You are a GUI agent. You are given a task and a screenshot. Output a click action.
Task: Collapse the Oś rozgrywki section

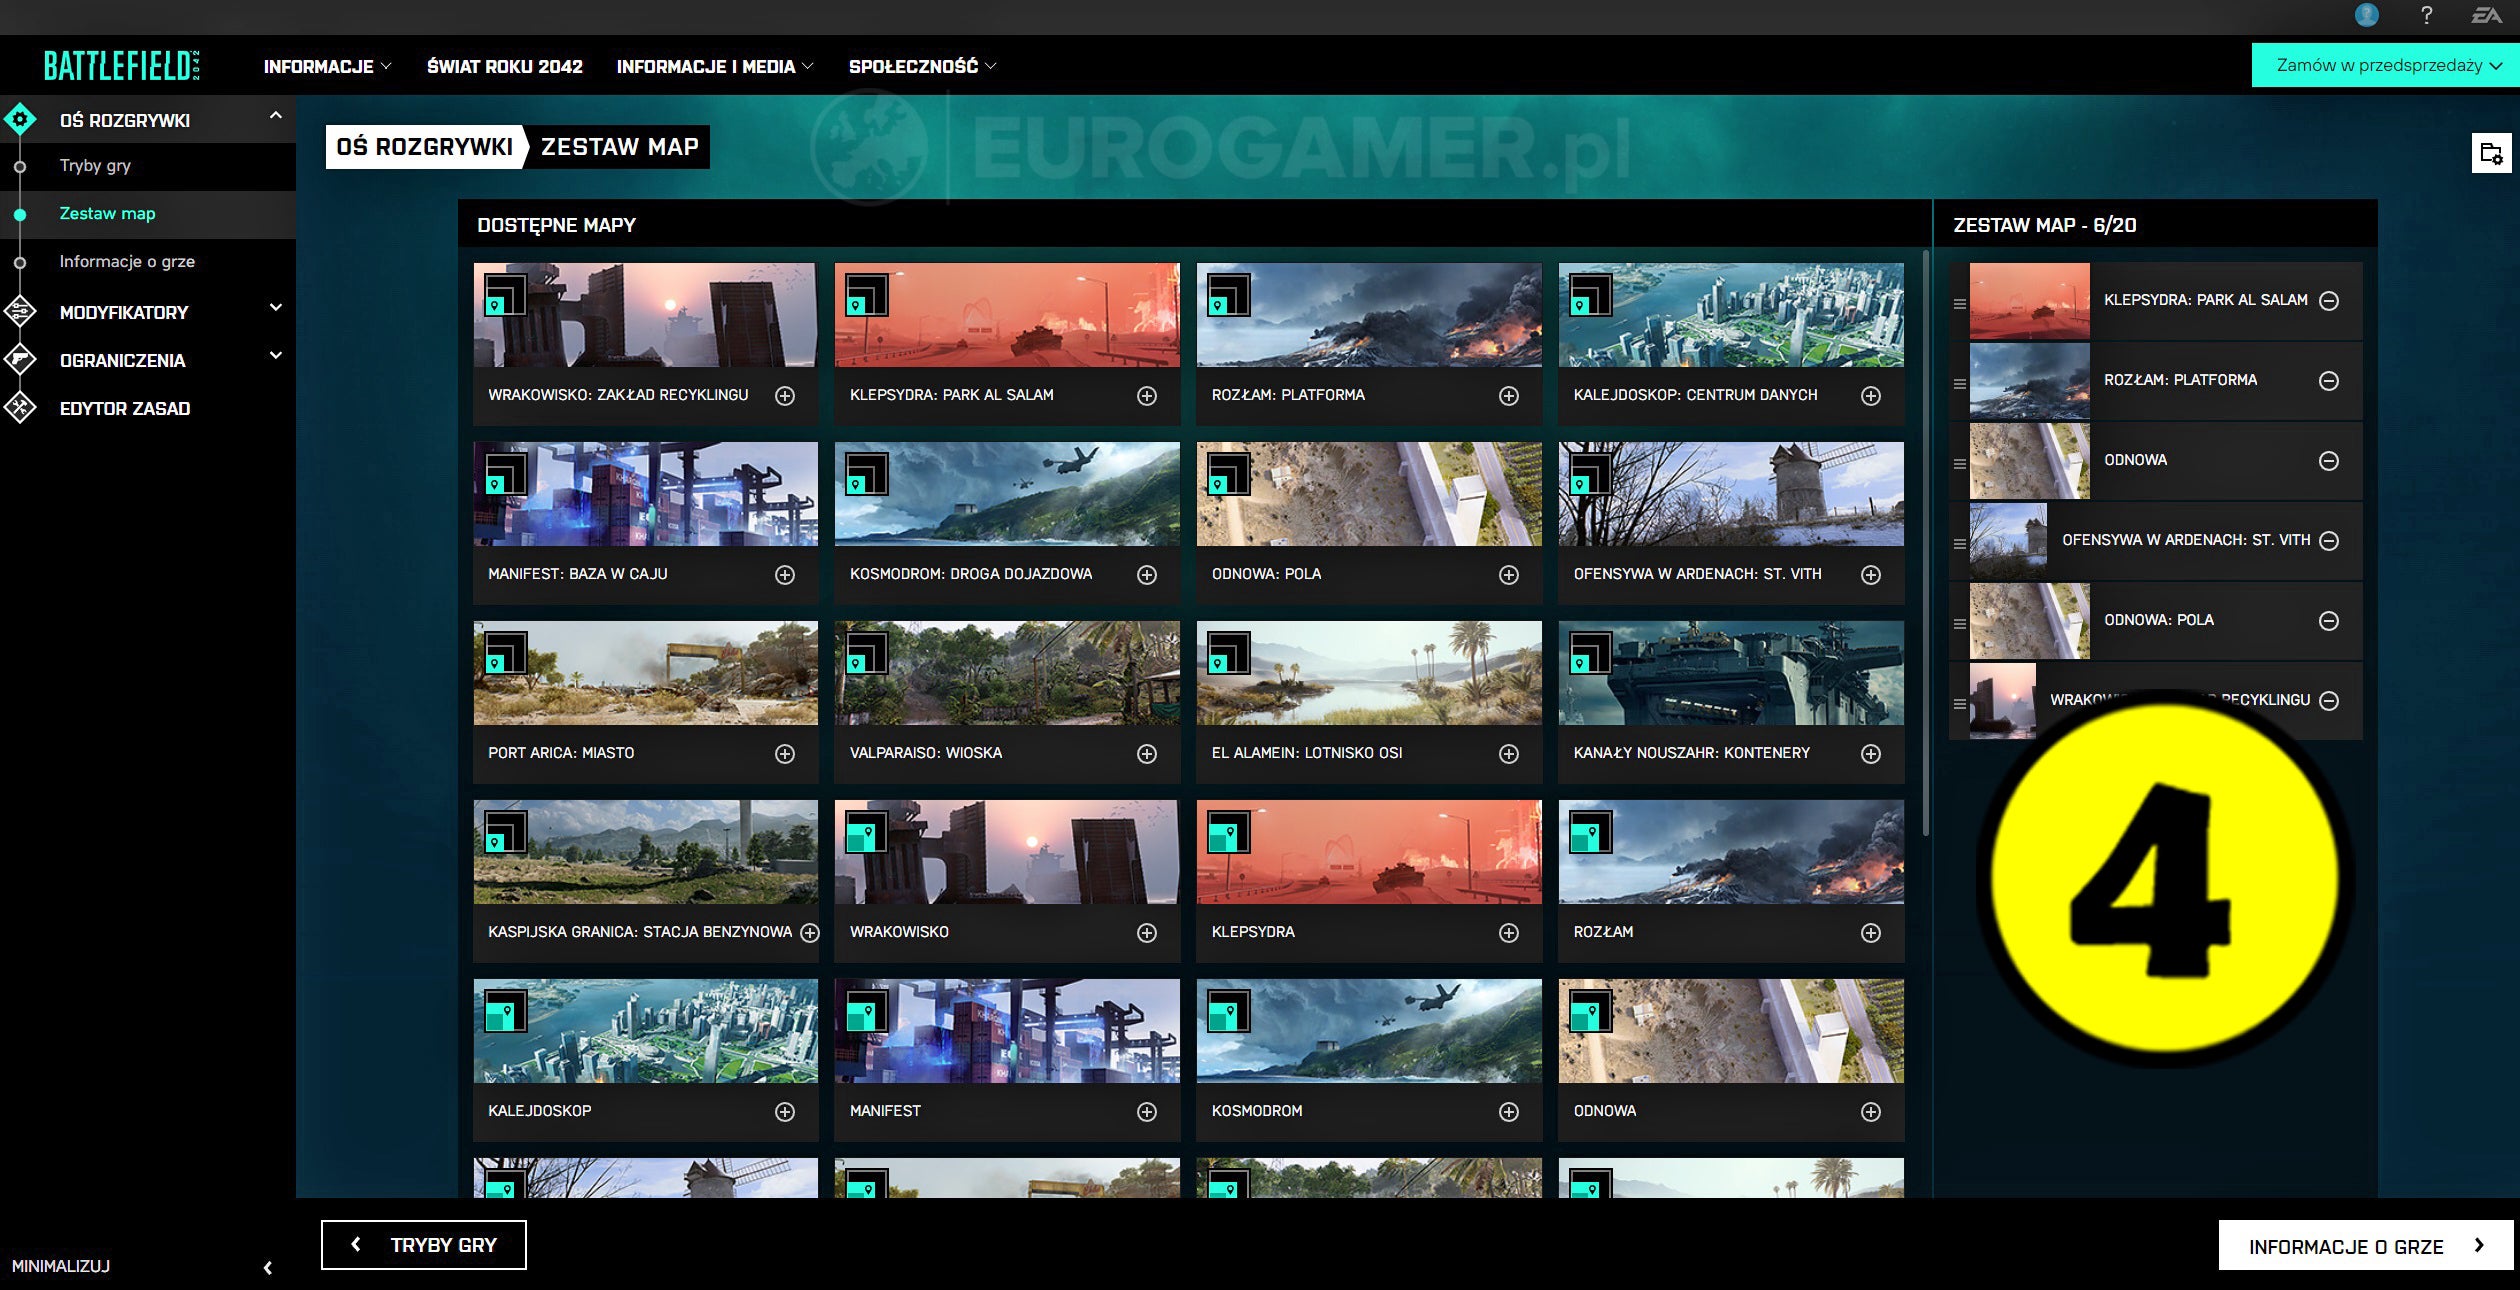pyautogui.click(x=276, y=117)
